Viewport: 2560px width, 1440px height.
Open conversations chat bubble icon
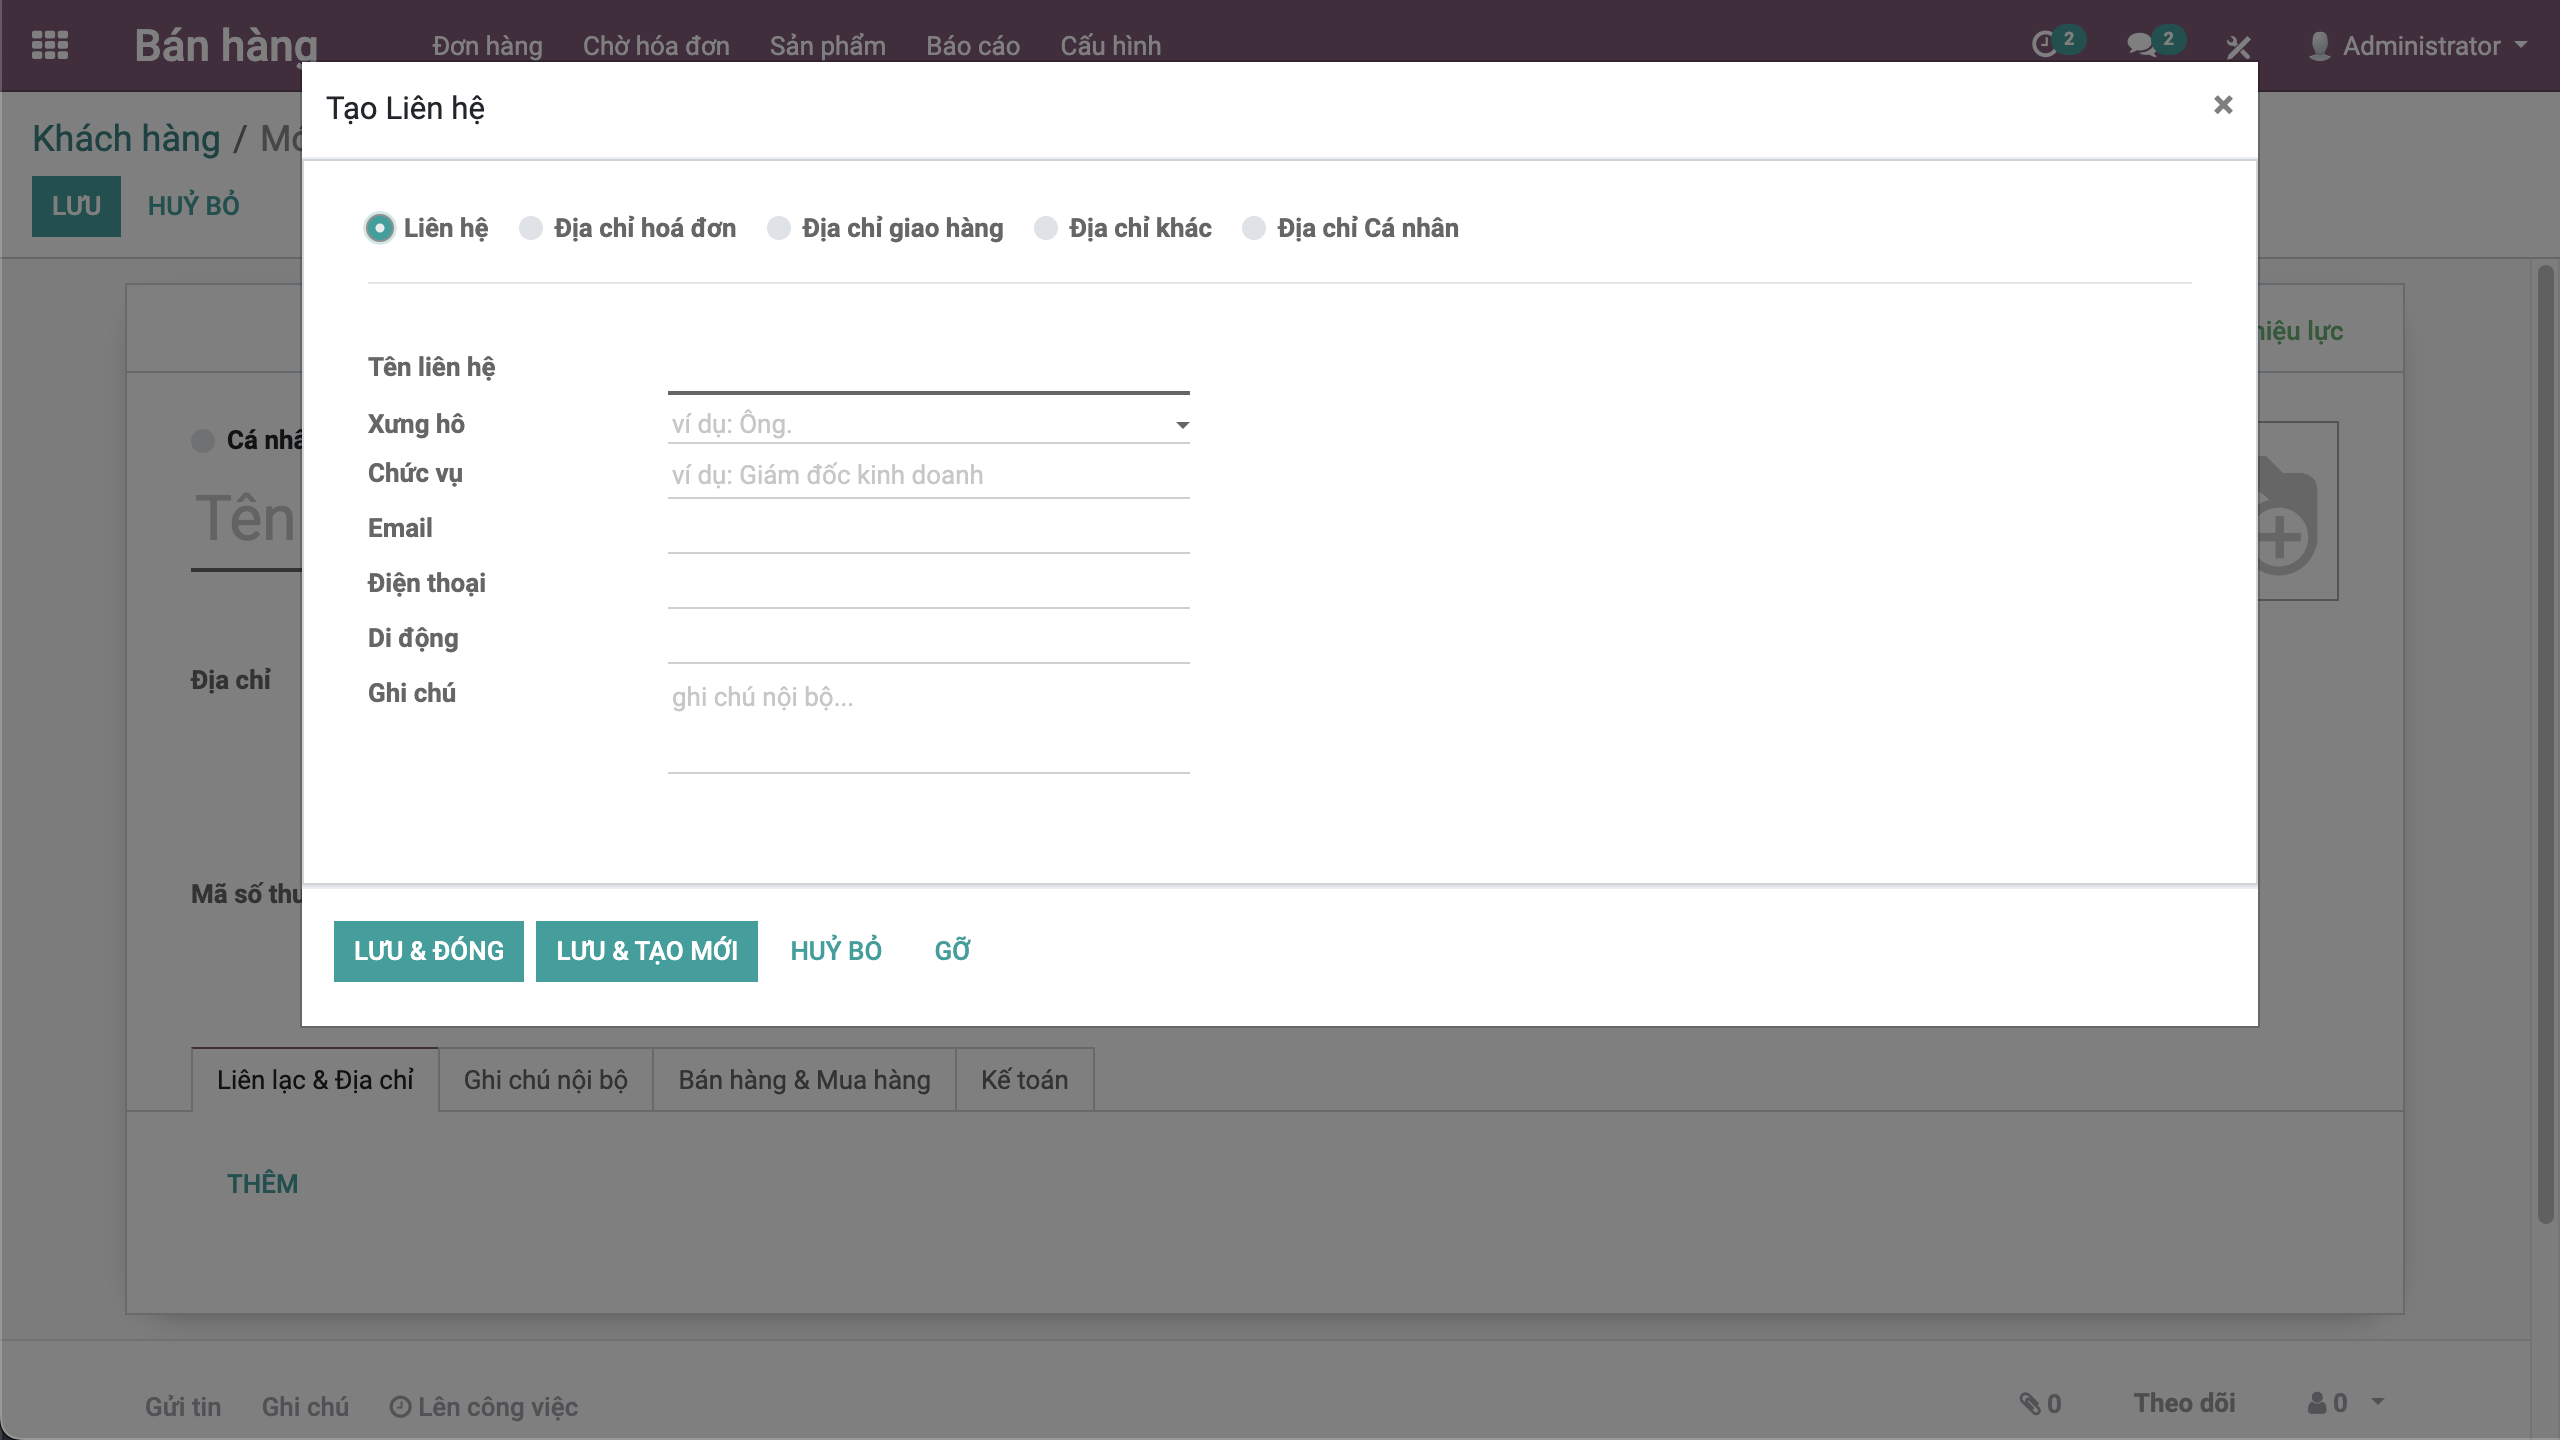coord(2142,45)
